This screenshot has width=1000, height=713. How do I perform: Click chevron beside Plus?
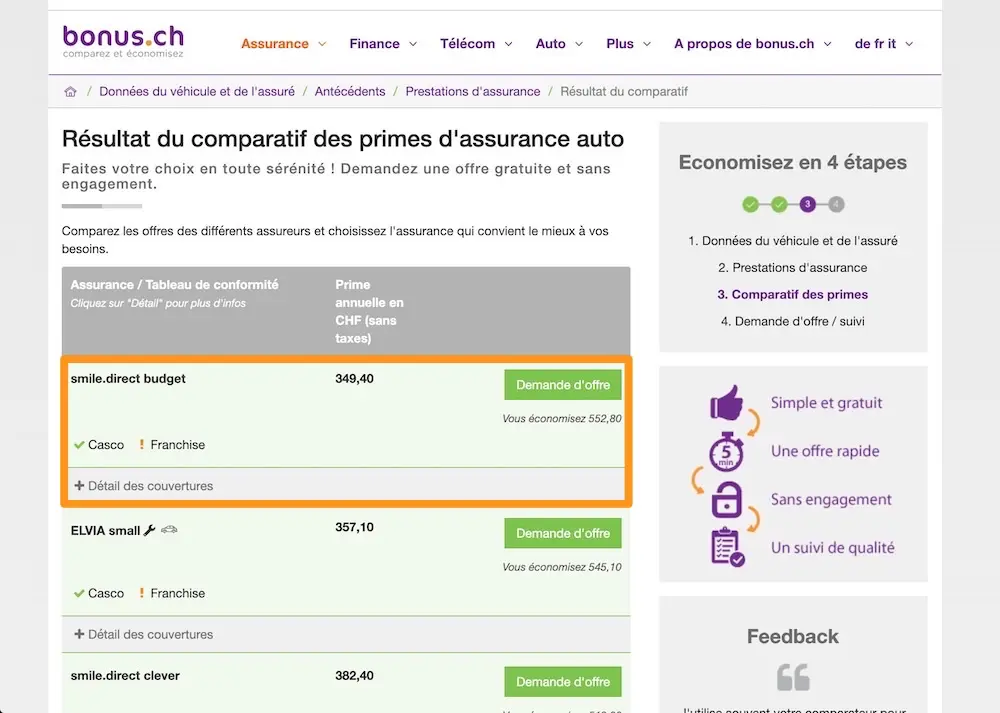click(647, 44)
